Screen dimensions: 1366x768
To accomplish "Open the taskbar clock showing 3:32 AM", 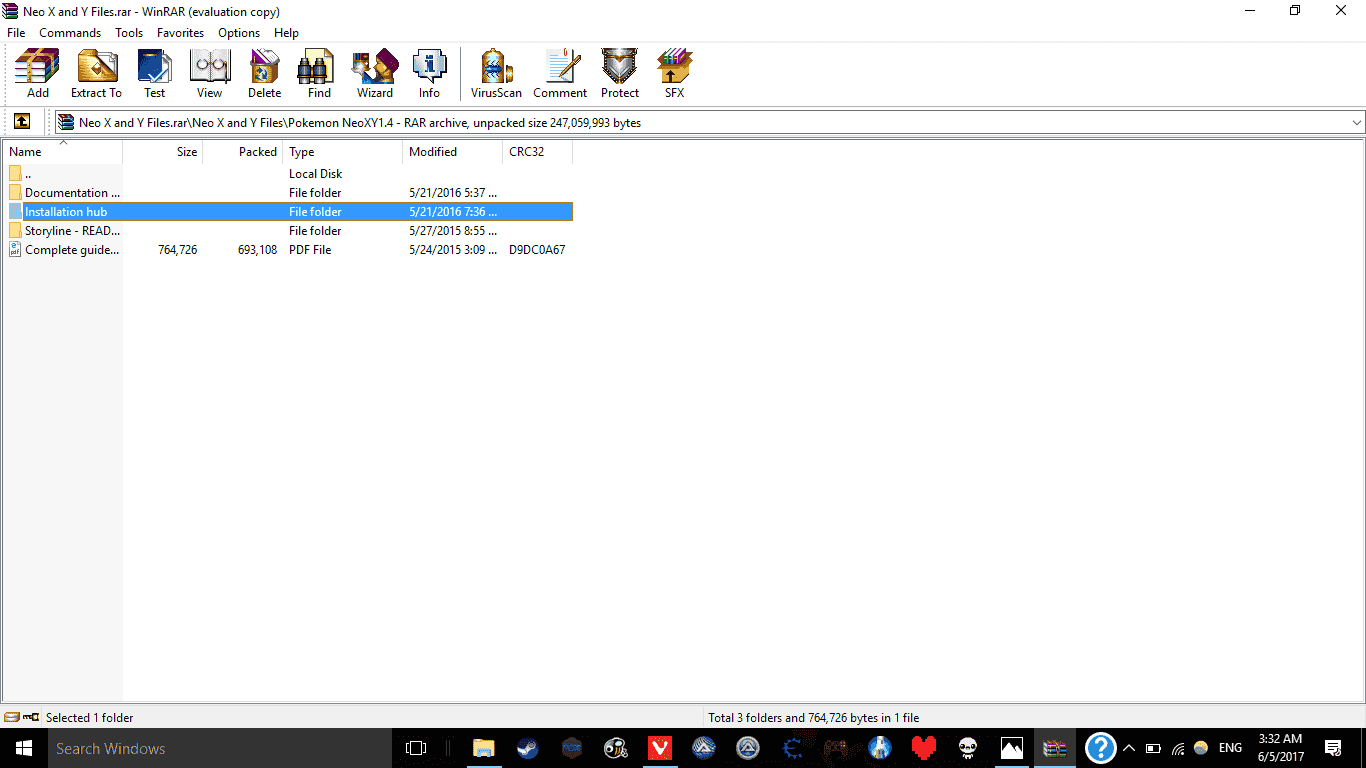I will click(1280, 748).
